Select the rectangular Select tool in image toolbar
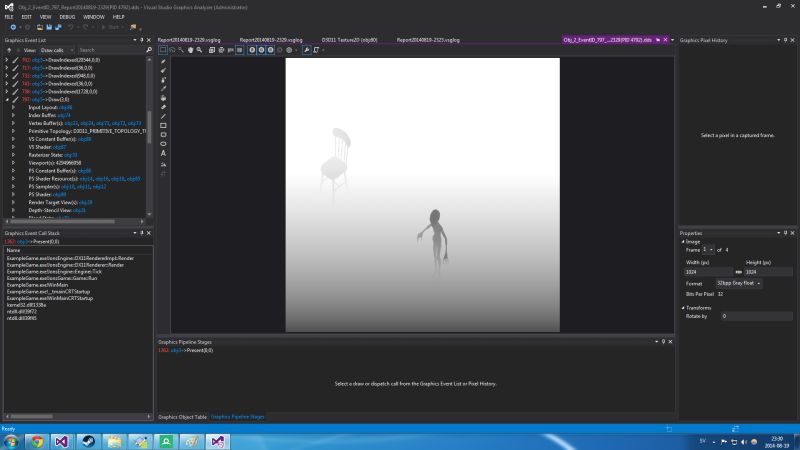Screen dimensions: 800x450 point(163,50)
